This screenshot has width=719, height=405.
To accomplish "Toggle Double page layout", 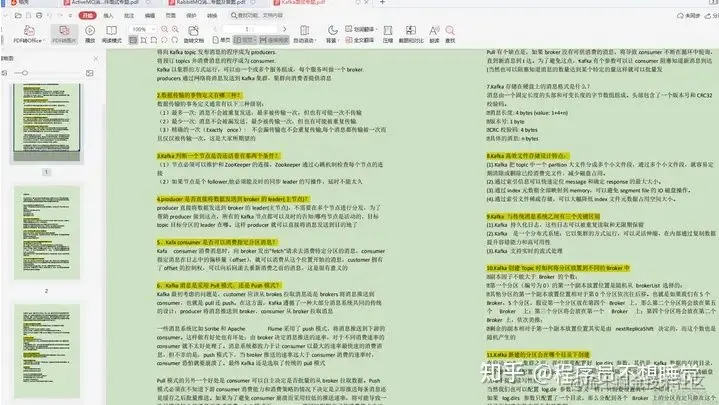I will click(x=245, y=40).
